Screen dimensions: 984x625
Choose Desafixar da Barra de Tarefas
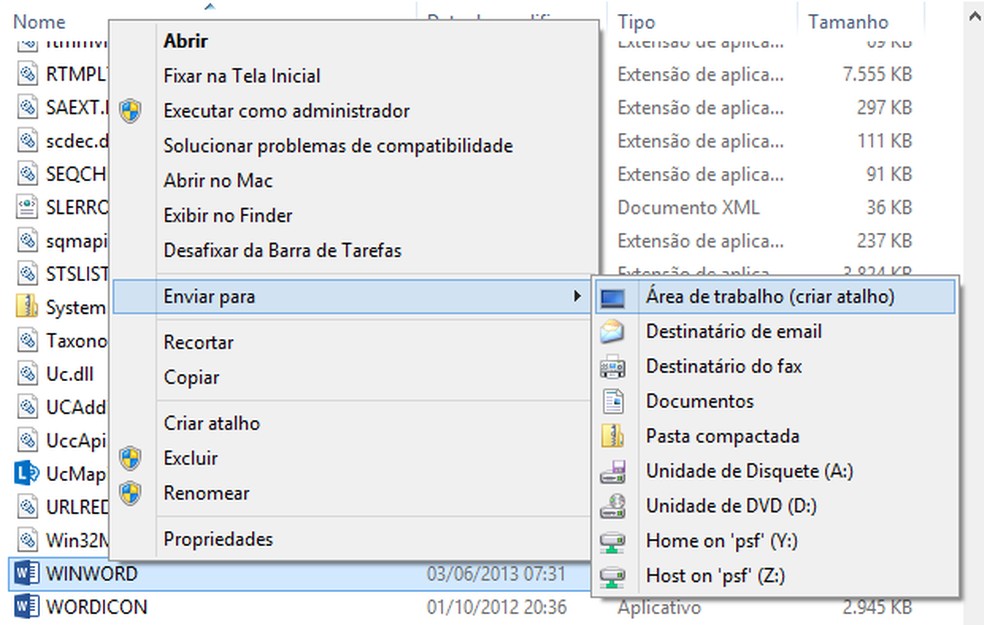click(282, 250)
